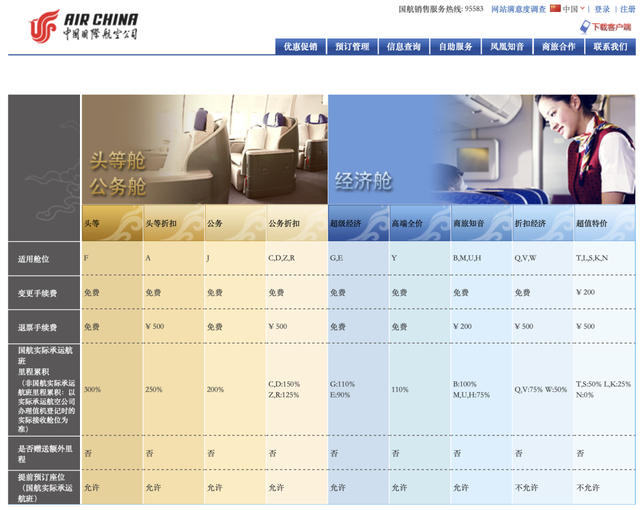Expand the 中国 region dropdown arrow
Image resolution: width=640 pixels, height=510 pixels.
(582, 9)
